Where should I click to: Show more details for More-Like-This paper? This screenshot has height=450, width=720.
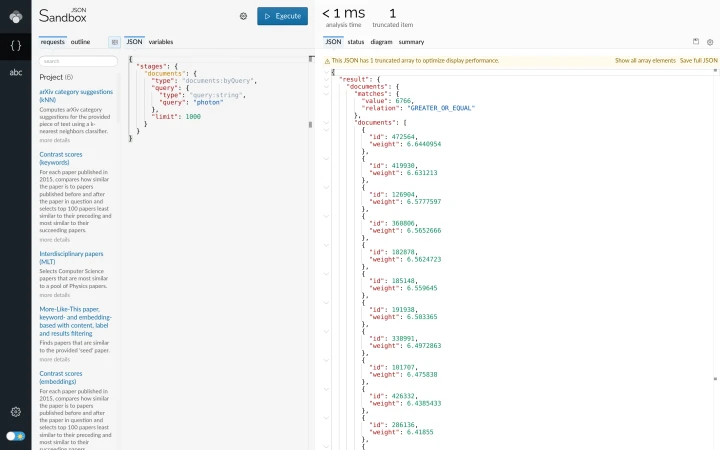(54, 359)
